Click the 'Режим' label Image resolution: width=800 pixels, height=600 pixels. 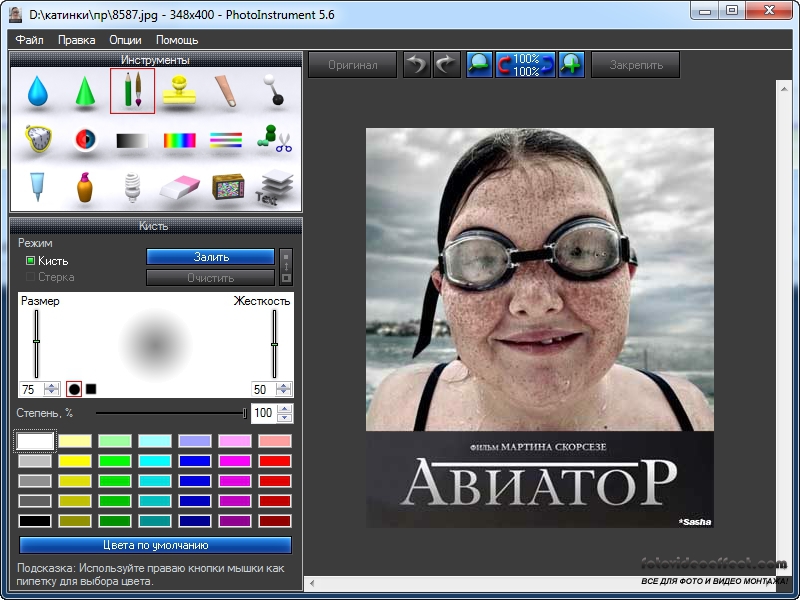pyautogui.click(x=35, y=243)
